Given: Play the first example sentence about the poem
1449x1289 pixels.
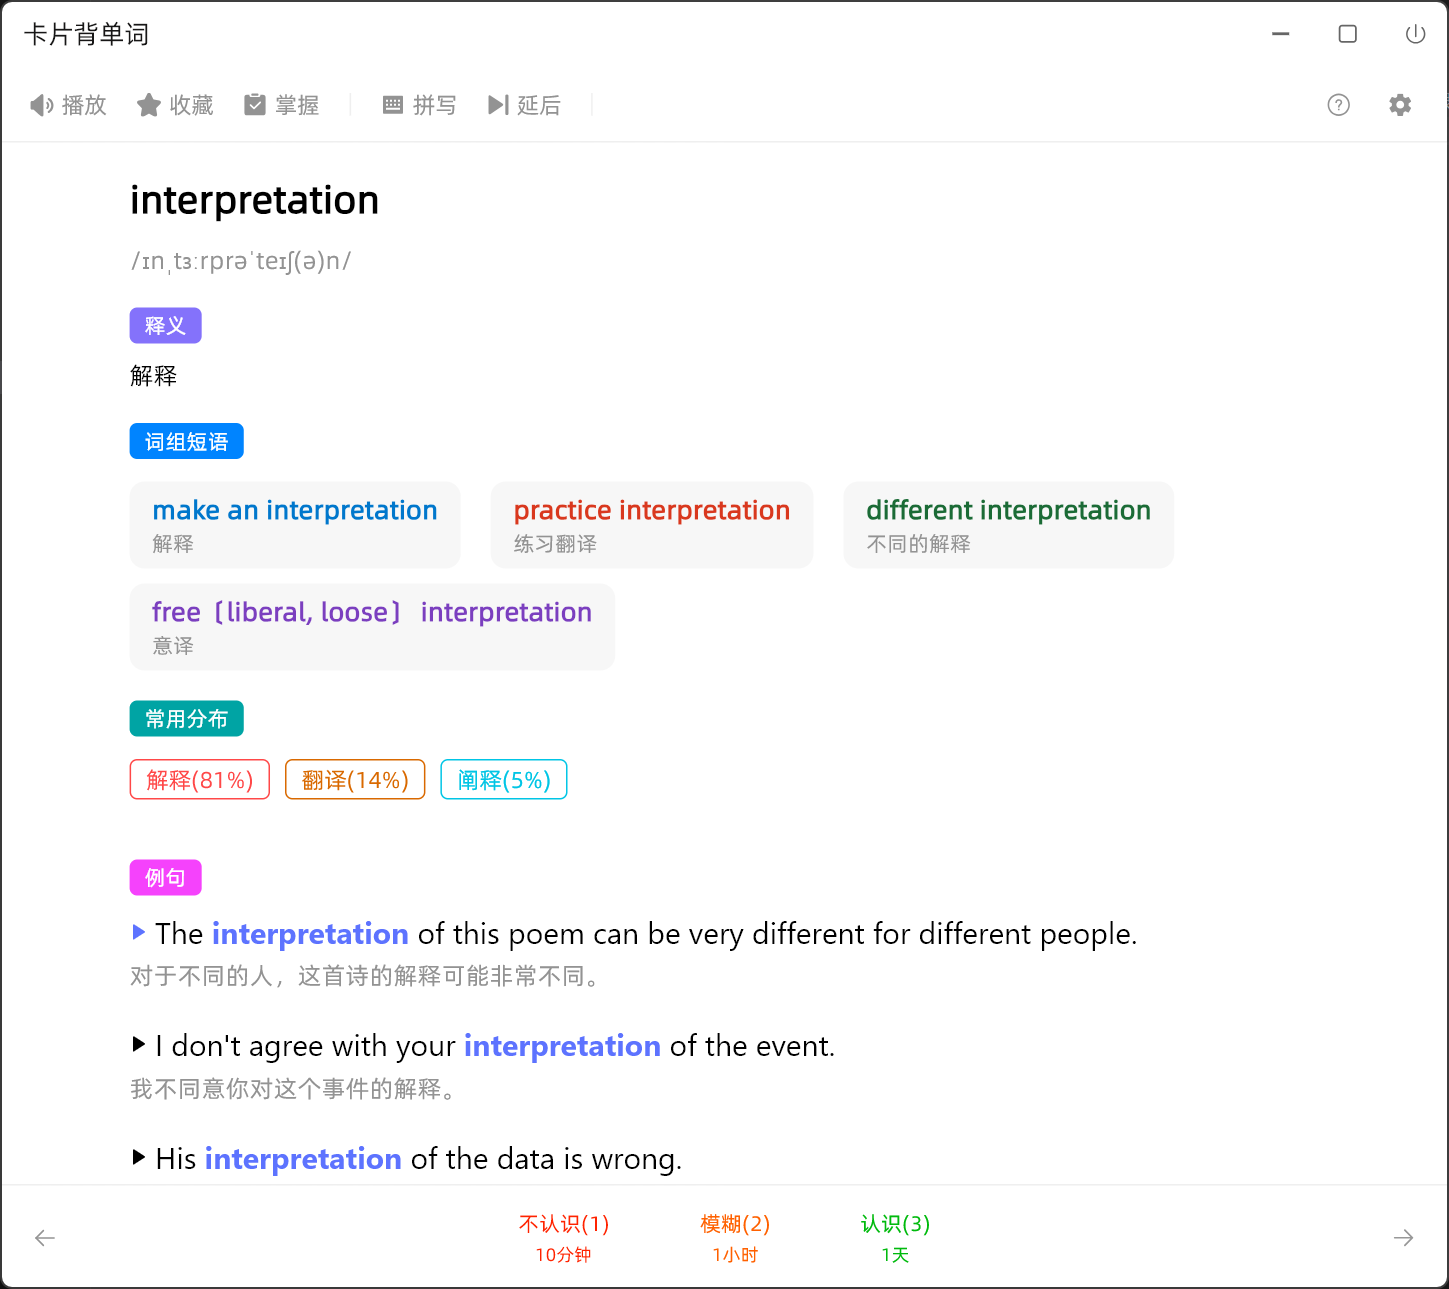Looking at the screenshot, I should tap(139, 933).
